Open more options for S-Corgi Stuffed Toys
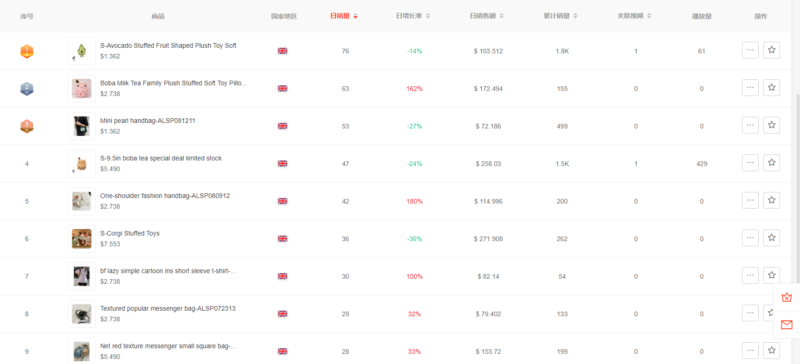The width and height of the screenshot is (800, 364). [x=750, y=238]
